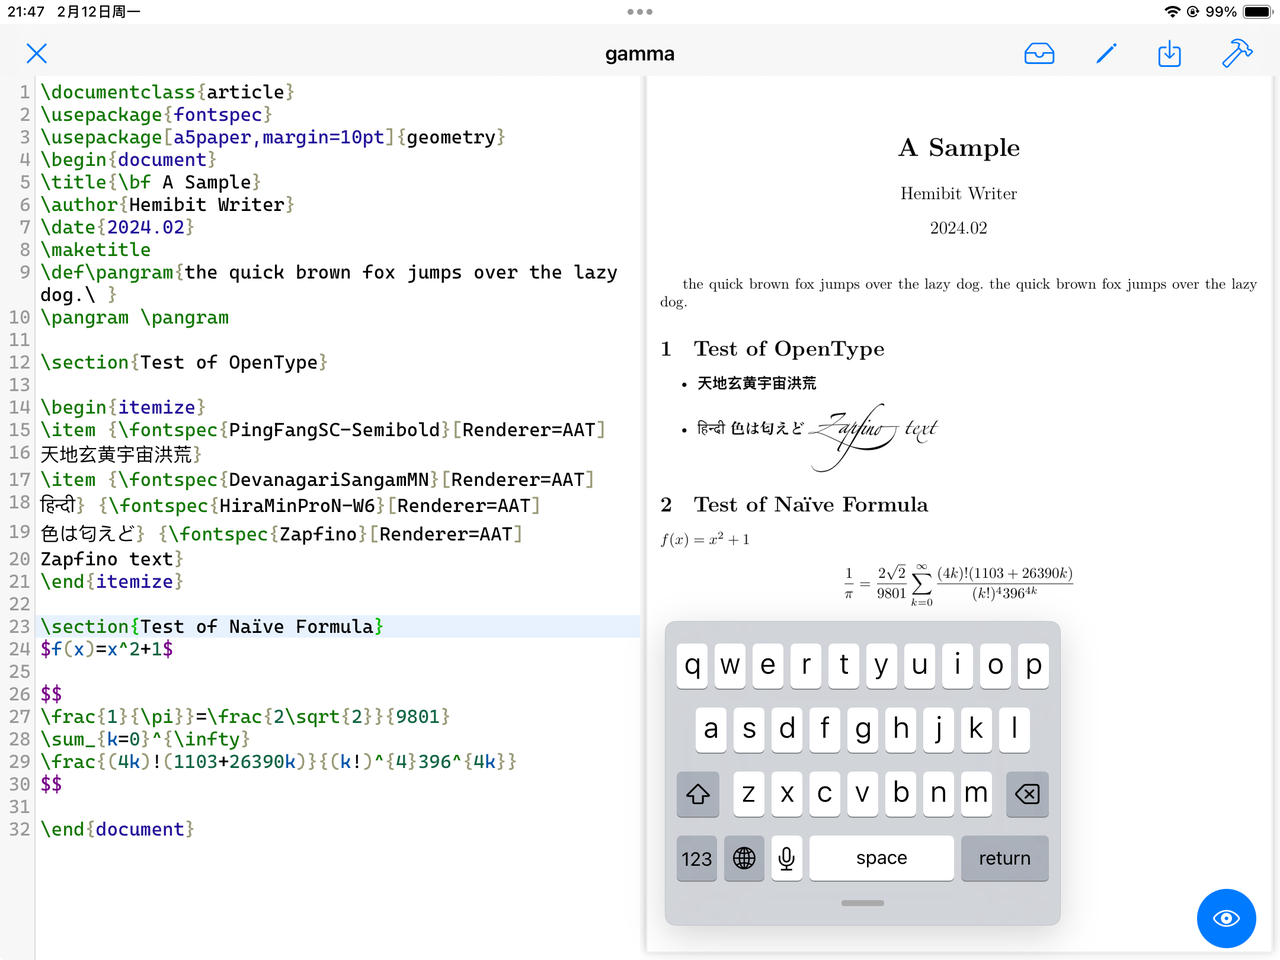Open the inbox tray icon in the toolbar

(x=1040, y=54)
